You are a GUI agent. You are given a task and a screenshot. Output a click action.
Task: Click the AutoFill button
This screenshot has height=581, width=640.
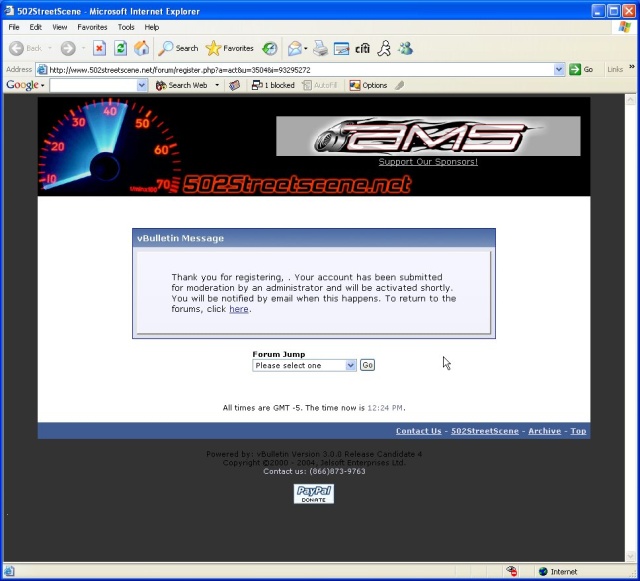tap(320, 85)
